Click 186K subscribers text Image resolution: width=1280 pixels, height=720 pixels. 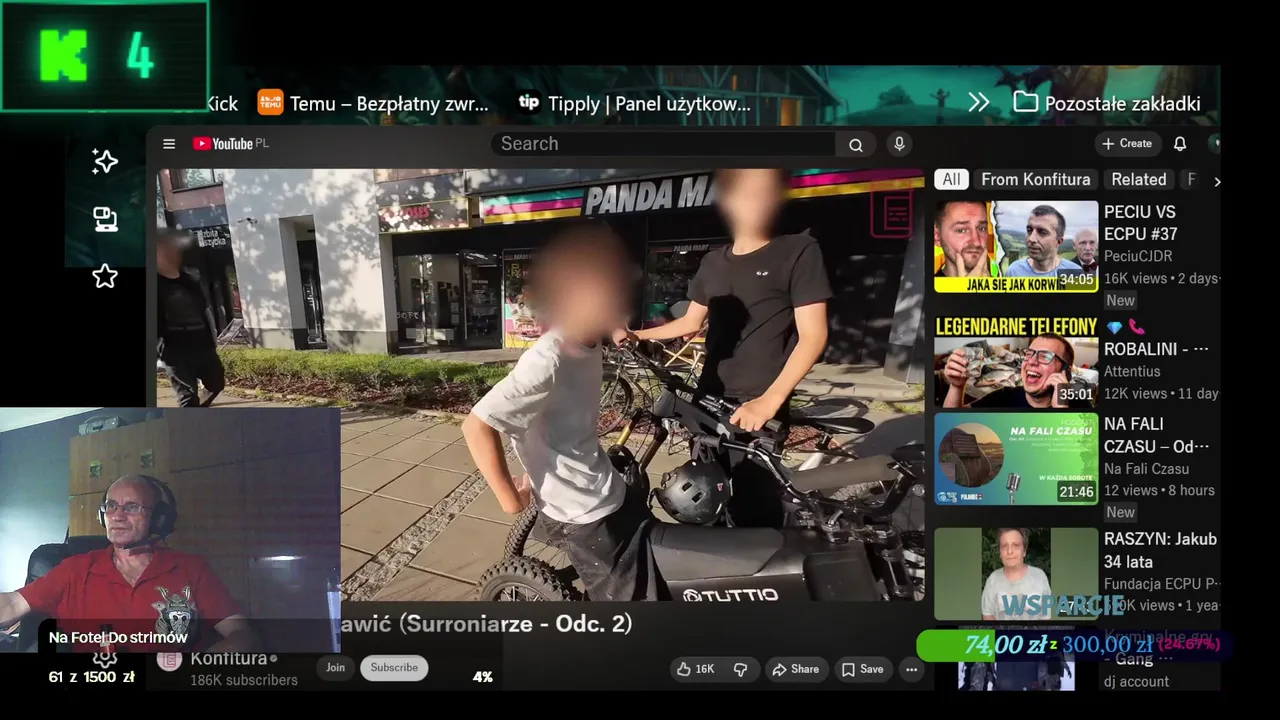point(244,680)
